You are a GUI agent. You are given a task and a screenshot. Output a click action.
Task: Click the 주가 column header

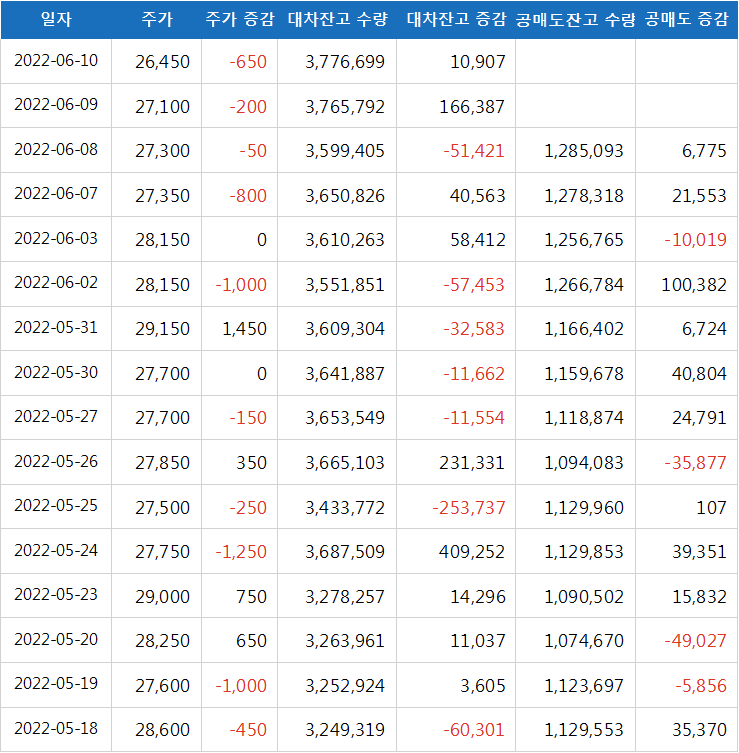[157, 19]
